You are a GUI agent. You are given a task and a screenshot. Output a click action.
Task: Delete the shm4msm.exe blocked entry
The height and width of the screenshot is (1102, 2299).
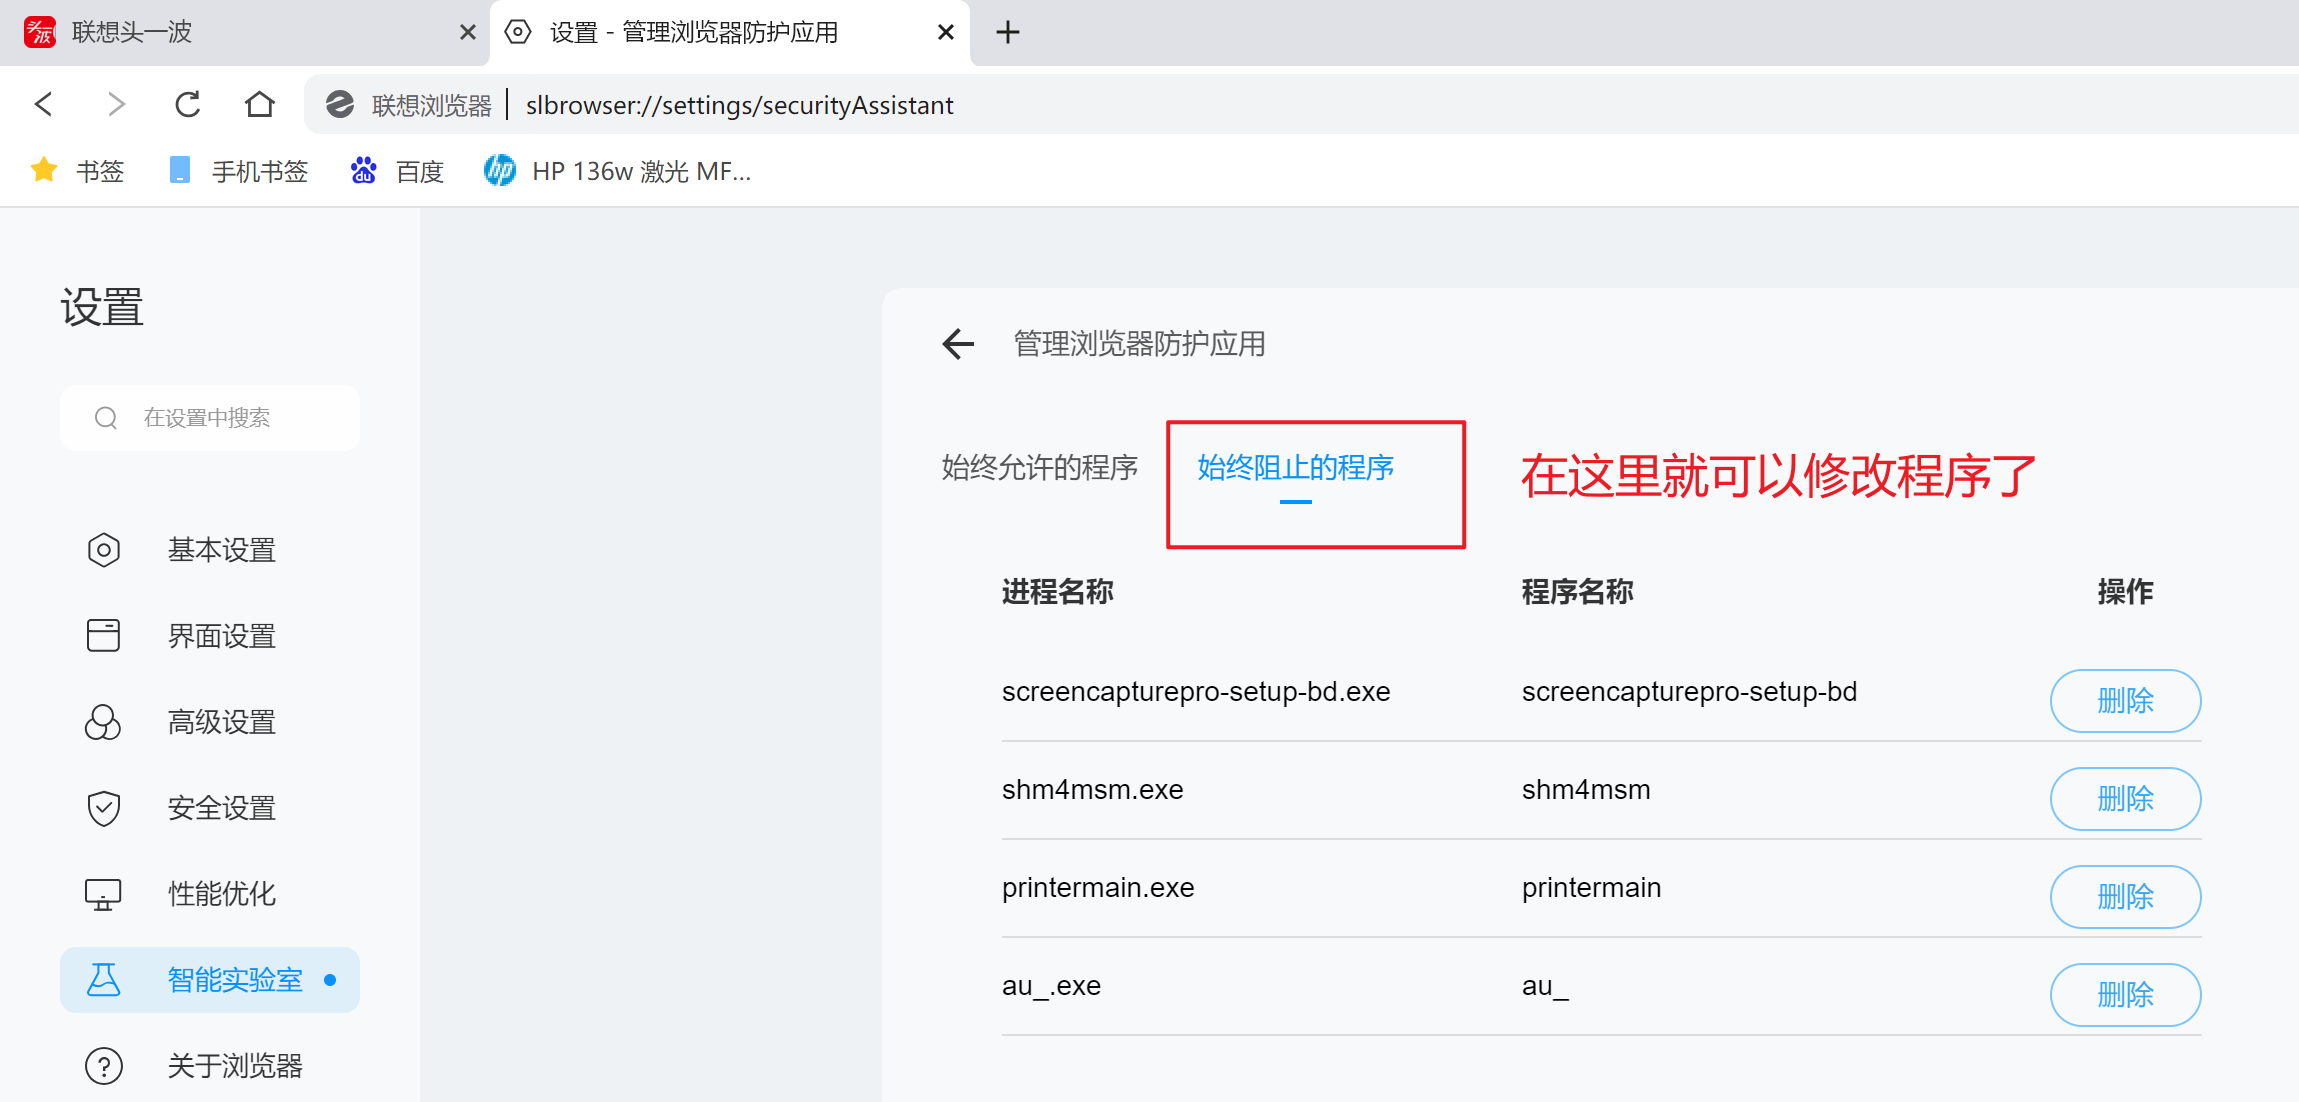pyautogui.click(x=2125, y=799)
